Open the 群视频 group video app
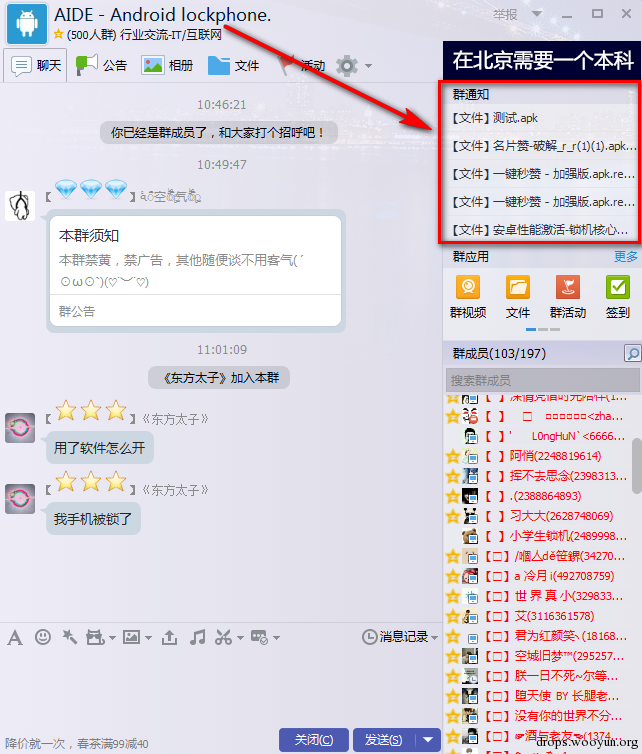This screenshot has width=642, height=754. tap(468, 297)
